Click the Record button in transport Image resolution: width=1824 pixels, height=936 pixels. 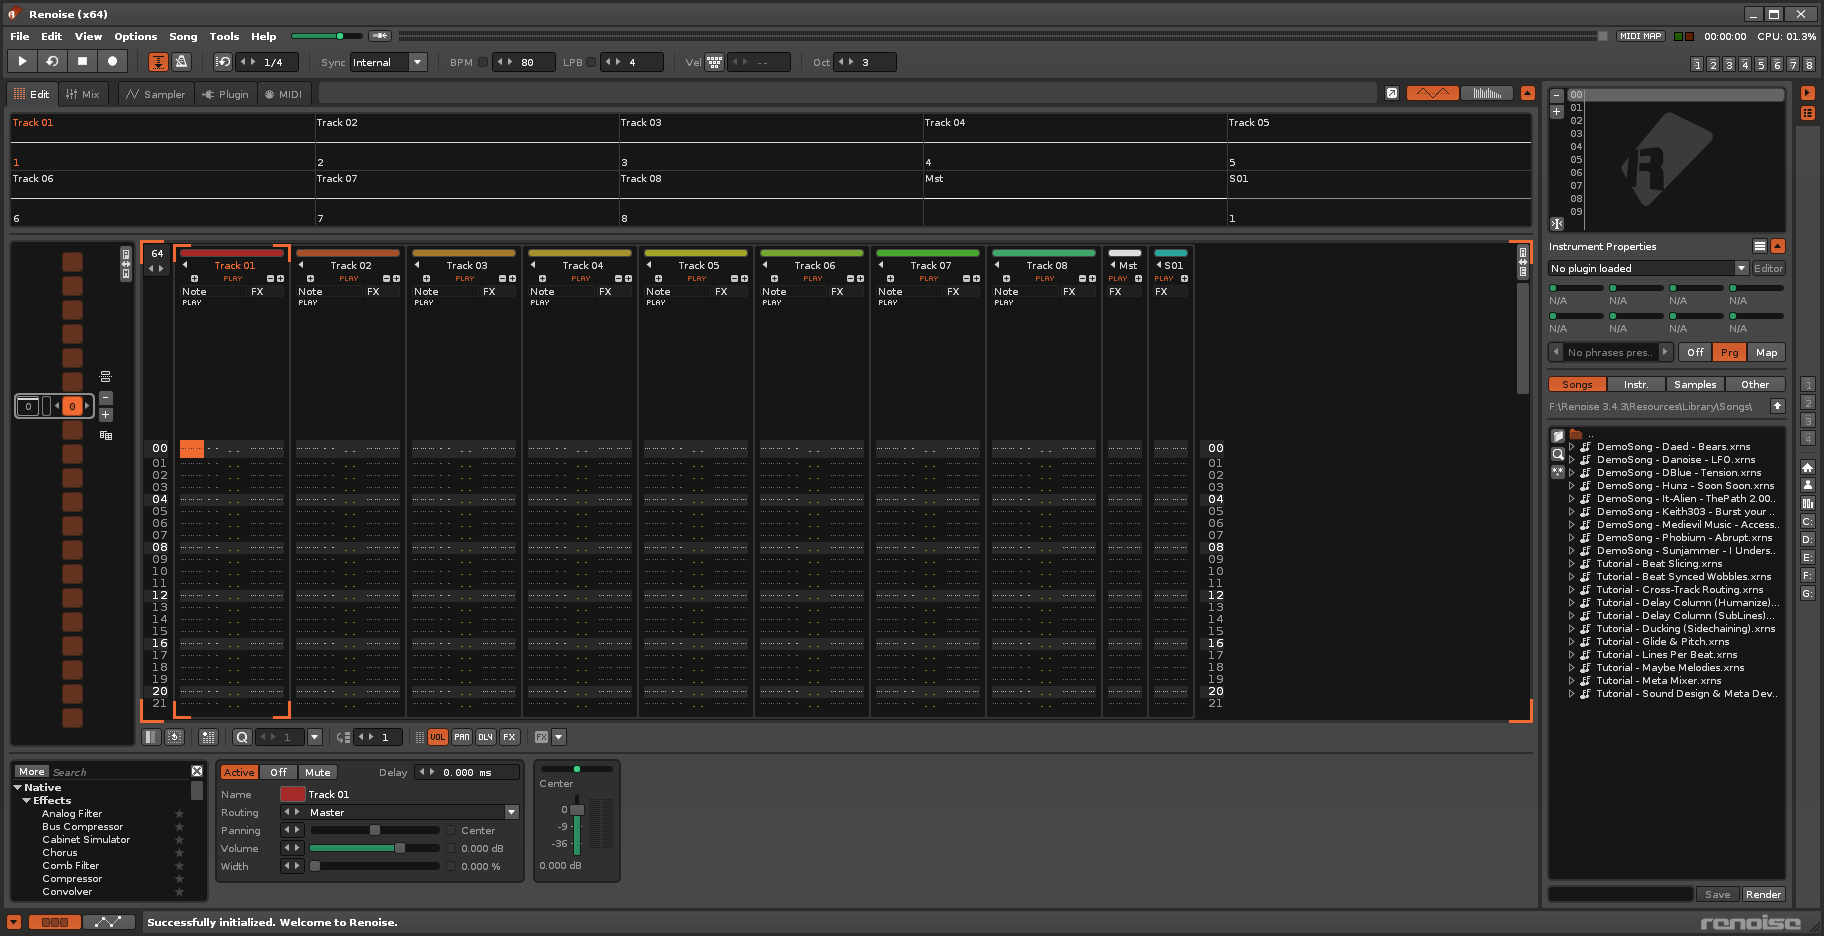[112, 61]
